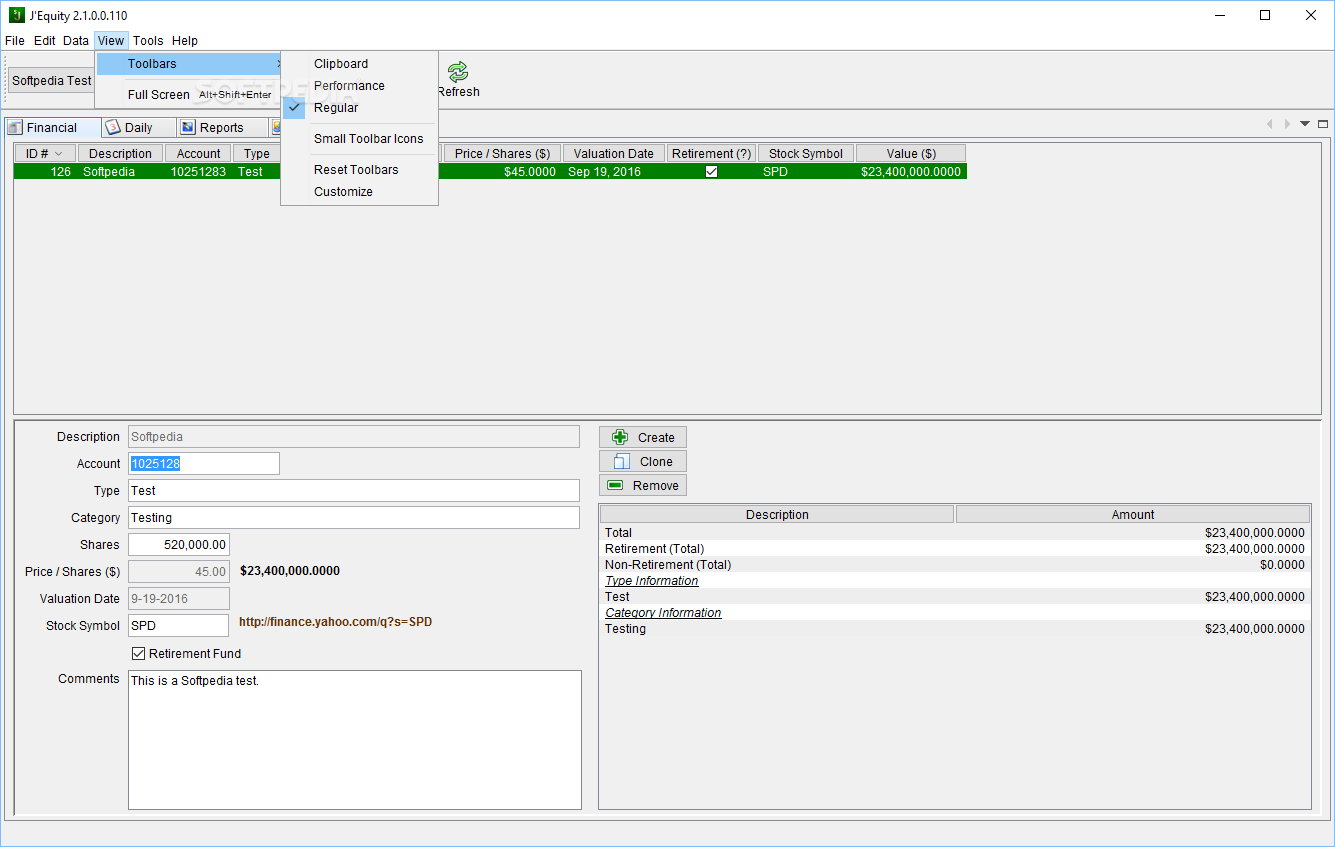Click inside the Comments text area
Viewport: 1335px width, 847px height.
pos(355,739)
